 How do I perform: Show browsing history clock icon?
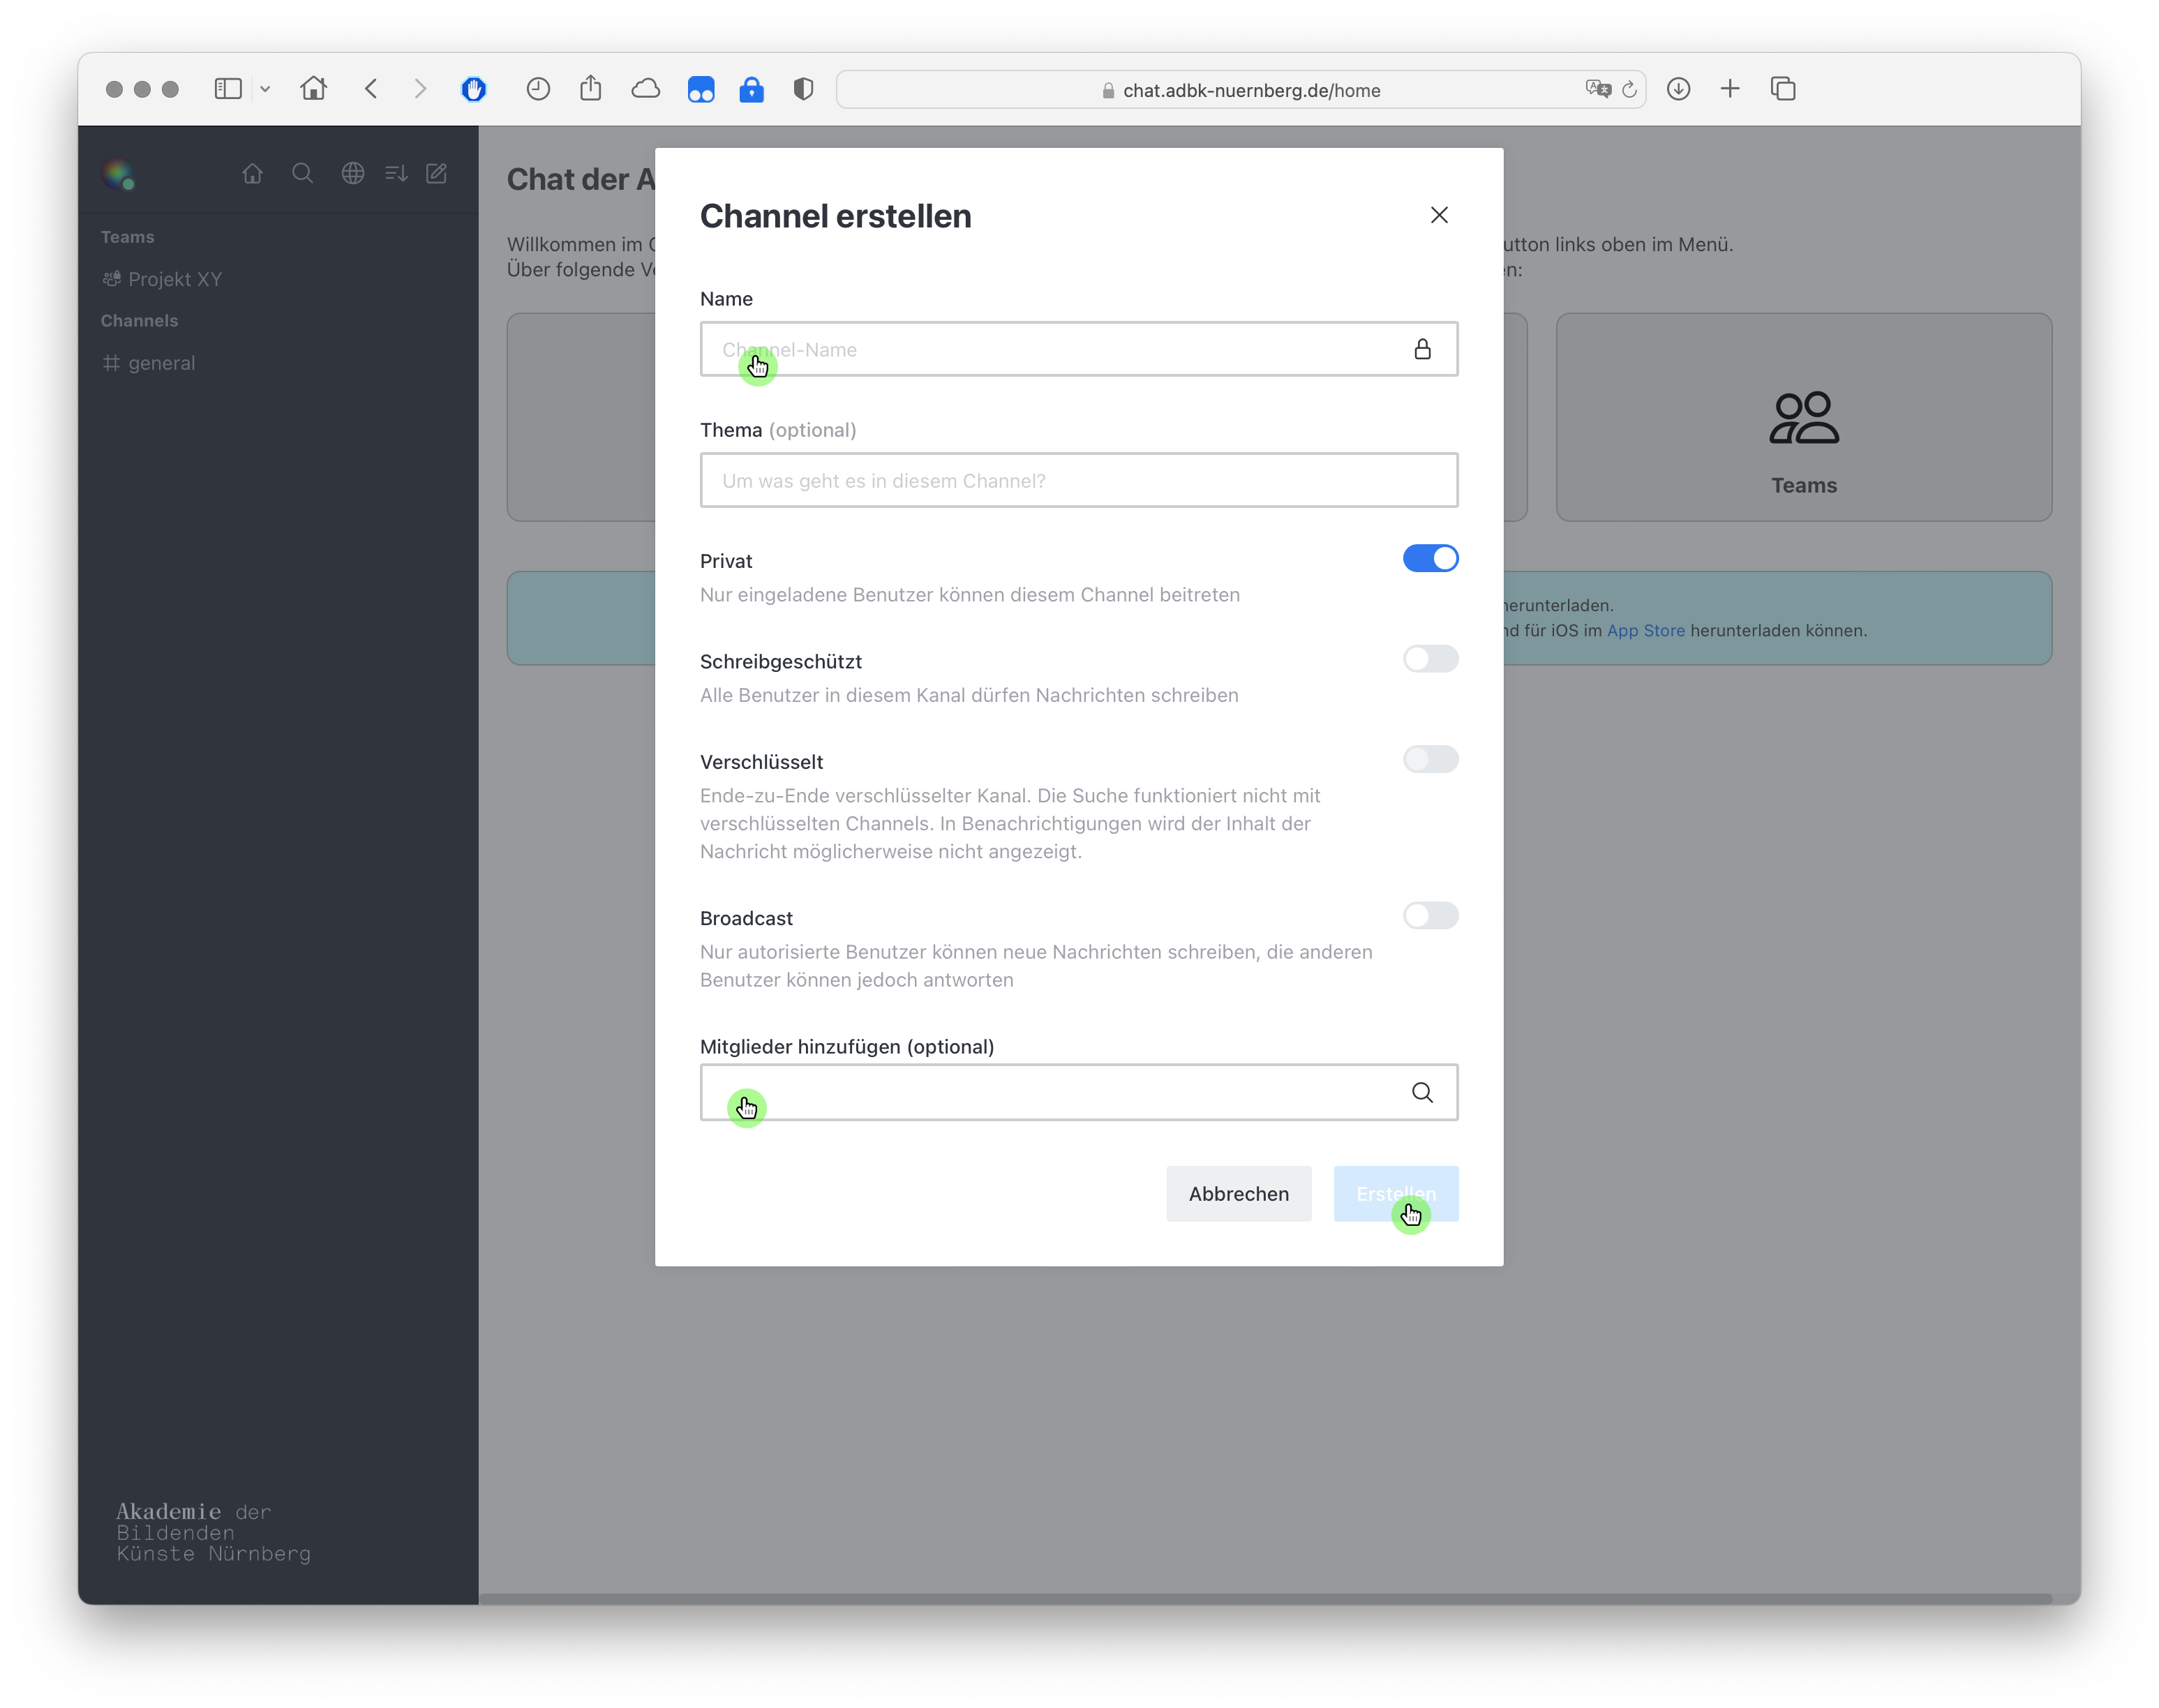538,89
